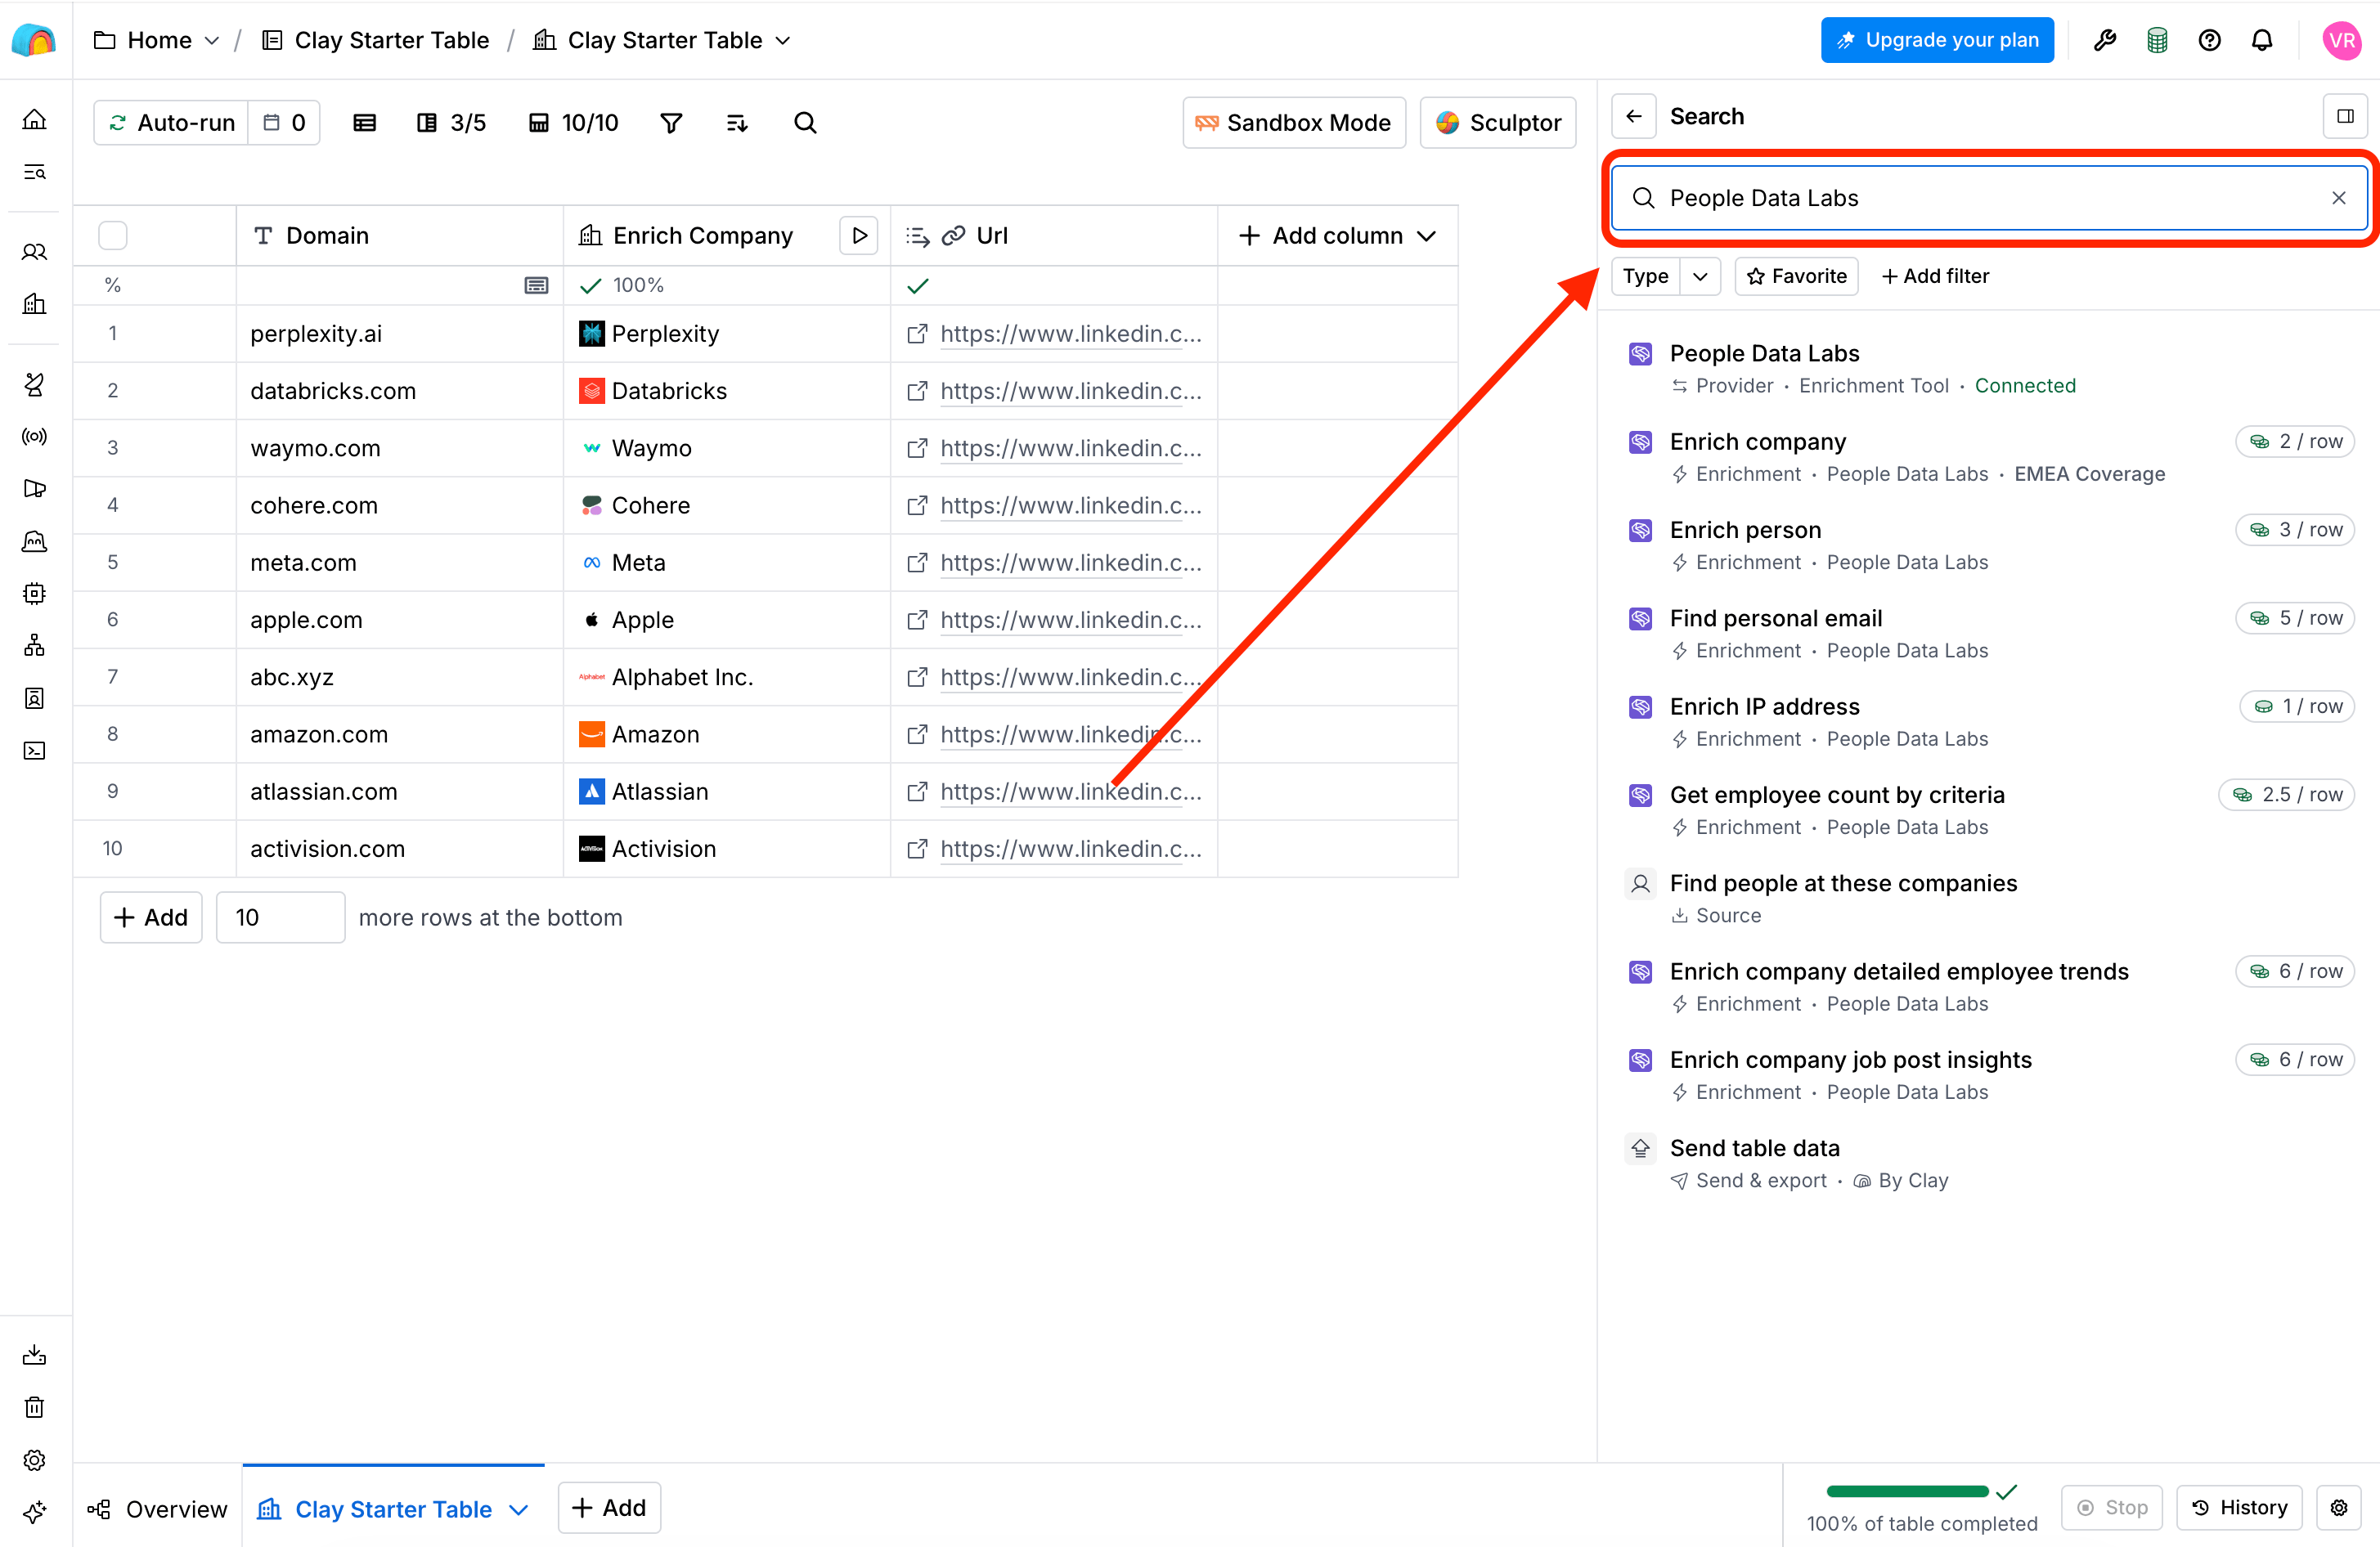Clear the People Data Labs search text
The width and height of the screenshot is (2380, 1547).
click(2339, 198)
